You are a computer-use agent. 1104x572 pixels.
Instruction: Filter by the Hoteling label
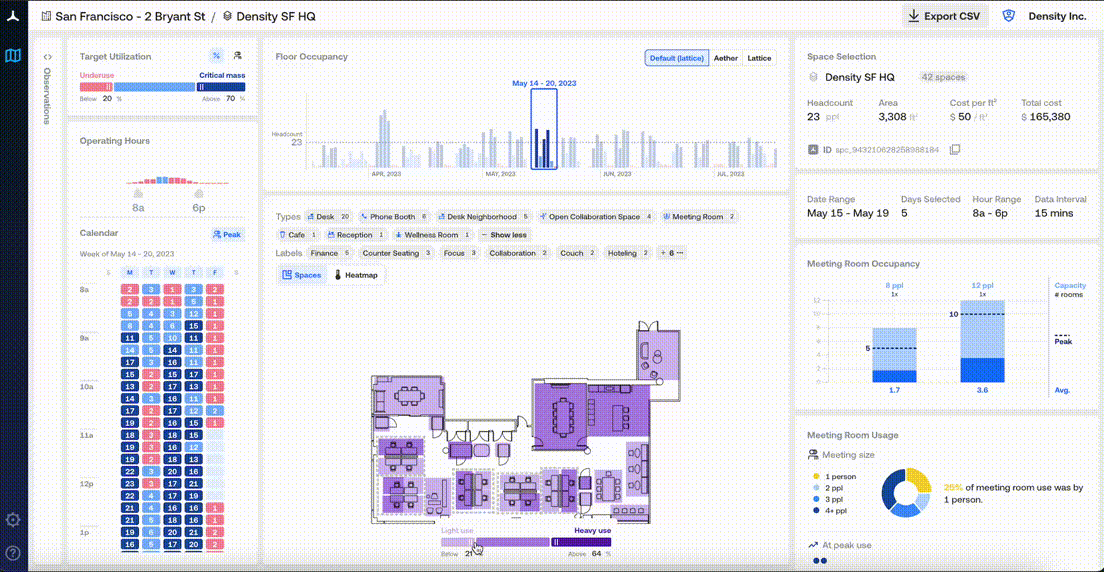[x=628, y=253]
